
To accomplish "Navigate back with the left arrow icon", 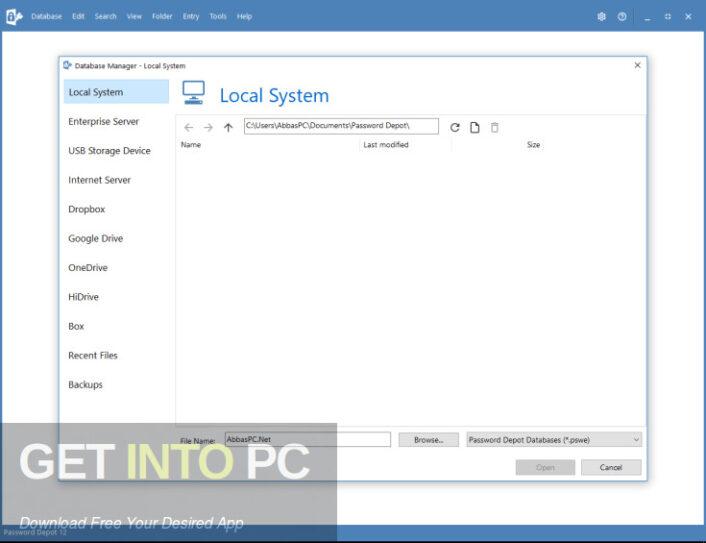I will pyautogui.click(x=189, y=127).
